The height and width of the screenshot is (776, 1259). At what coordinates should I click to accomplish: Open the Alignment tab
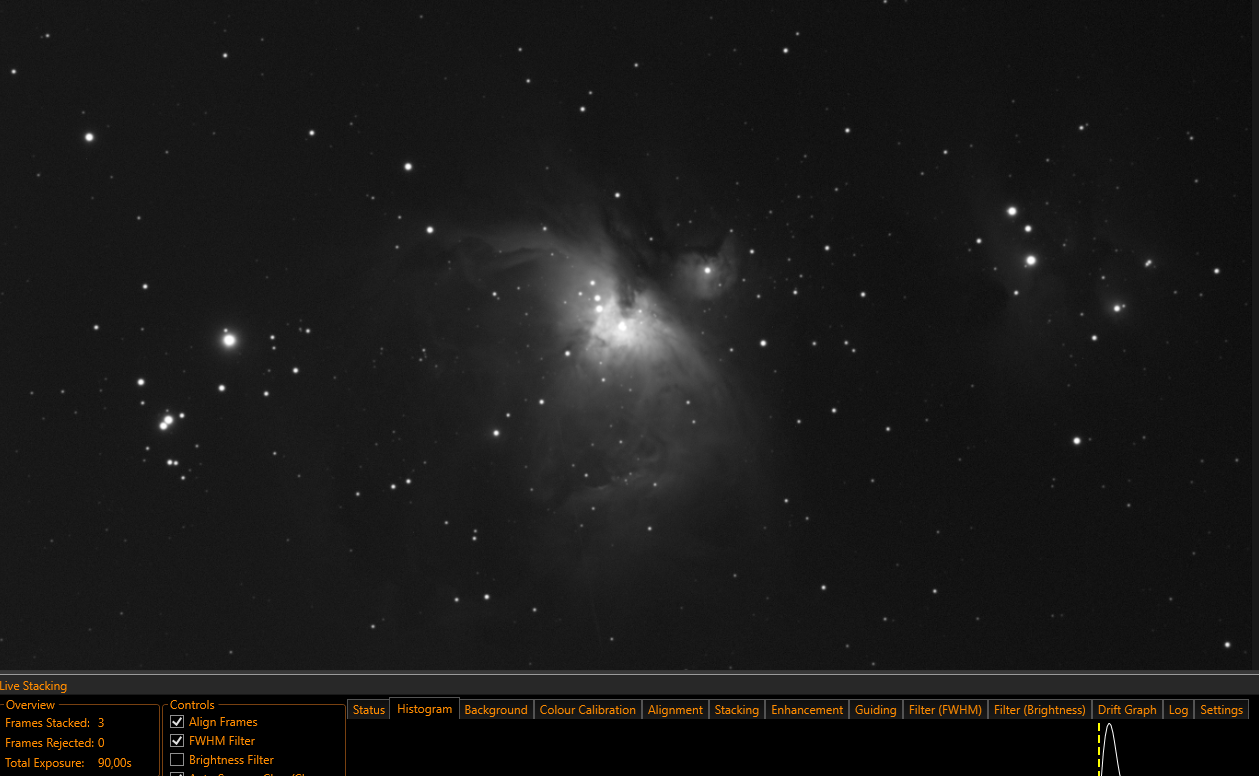pyautogui.click(x=675, y=710)
